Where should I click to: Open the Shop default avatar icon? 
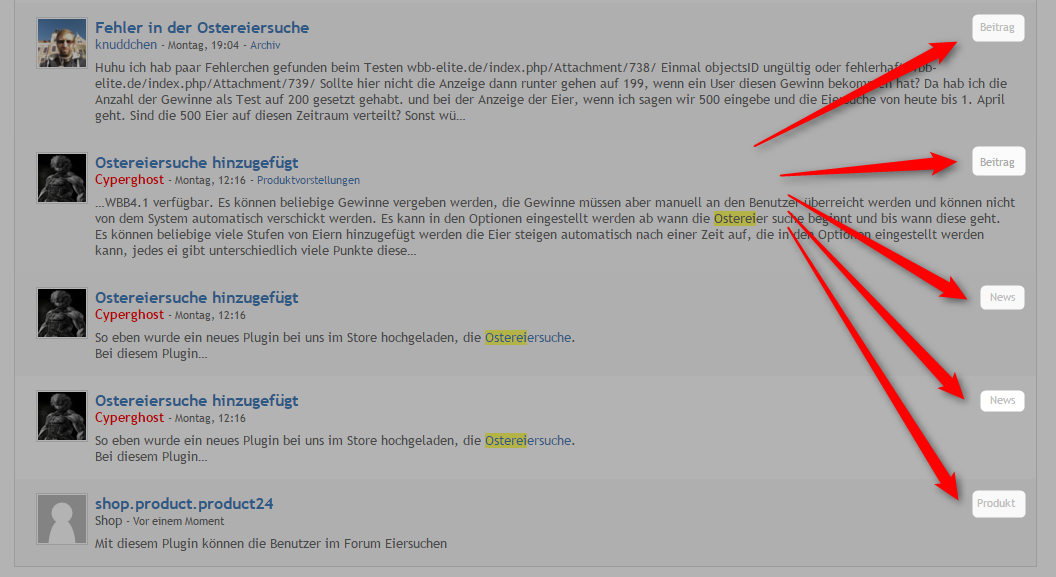coord(61,519)
